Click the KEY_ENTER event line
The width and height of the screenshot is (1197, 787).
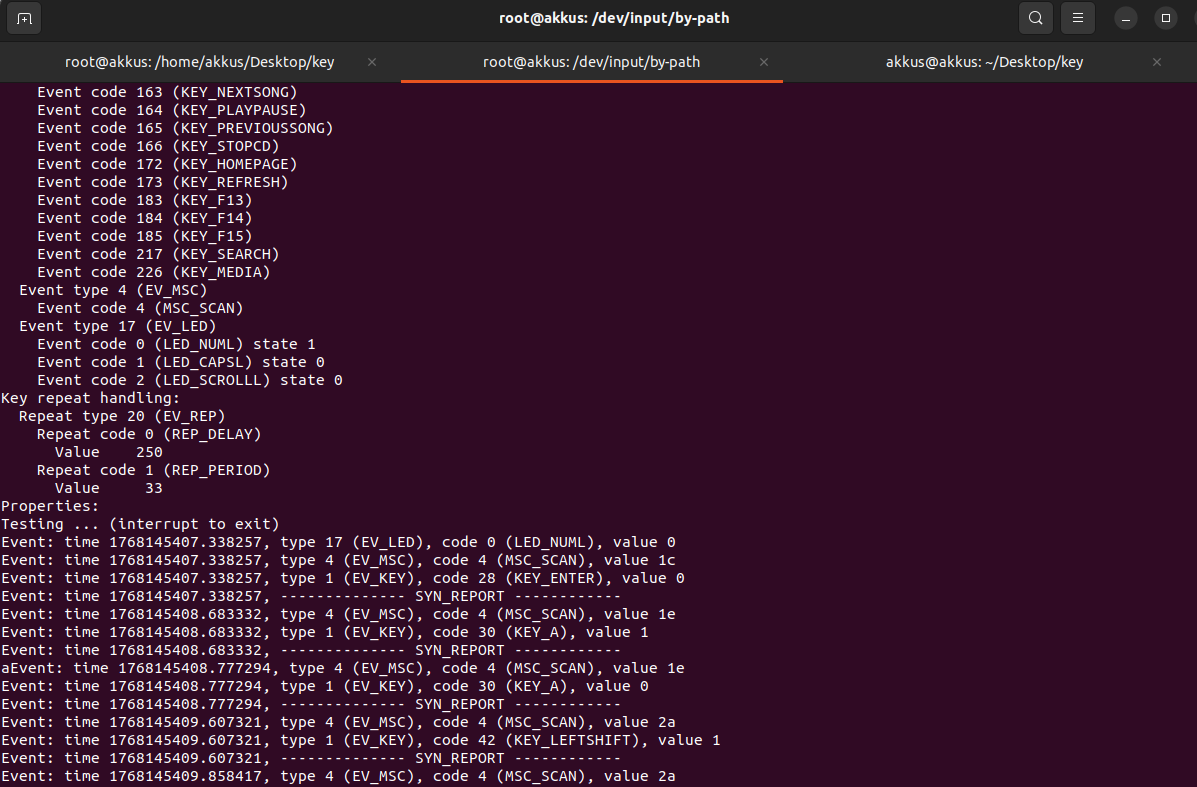(x=342, y=578)
